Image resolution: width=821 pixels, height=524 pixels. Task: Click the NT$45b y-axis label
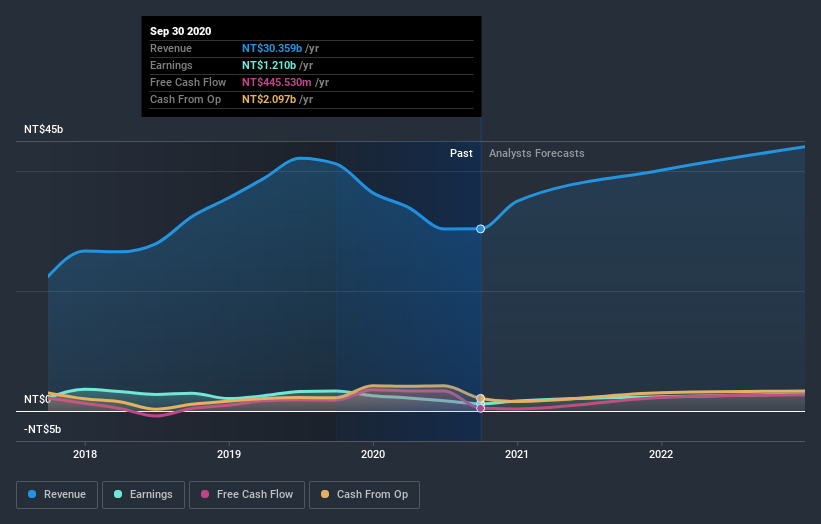pyautogui.click(x=43, y=129)
